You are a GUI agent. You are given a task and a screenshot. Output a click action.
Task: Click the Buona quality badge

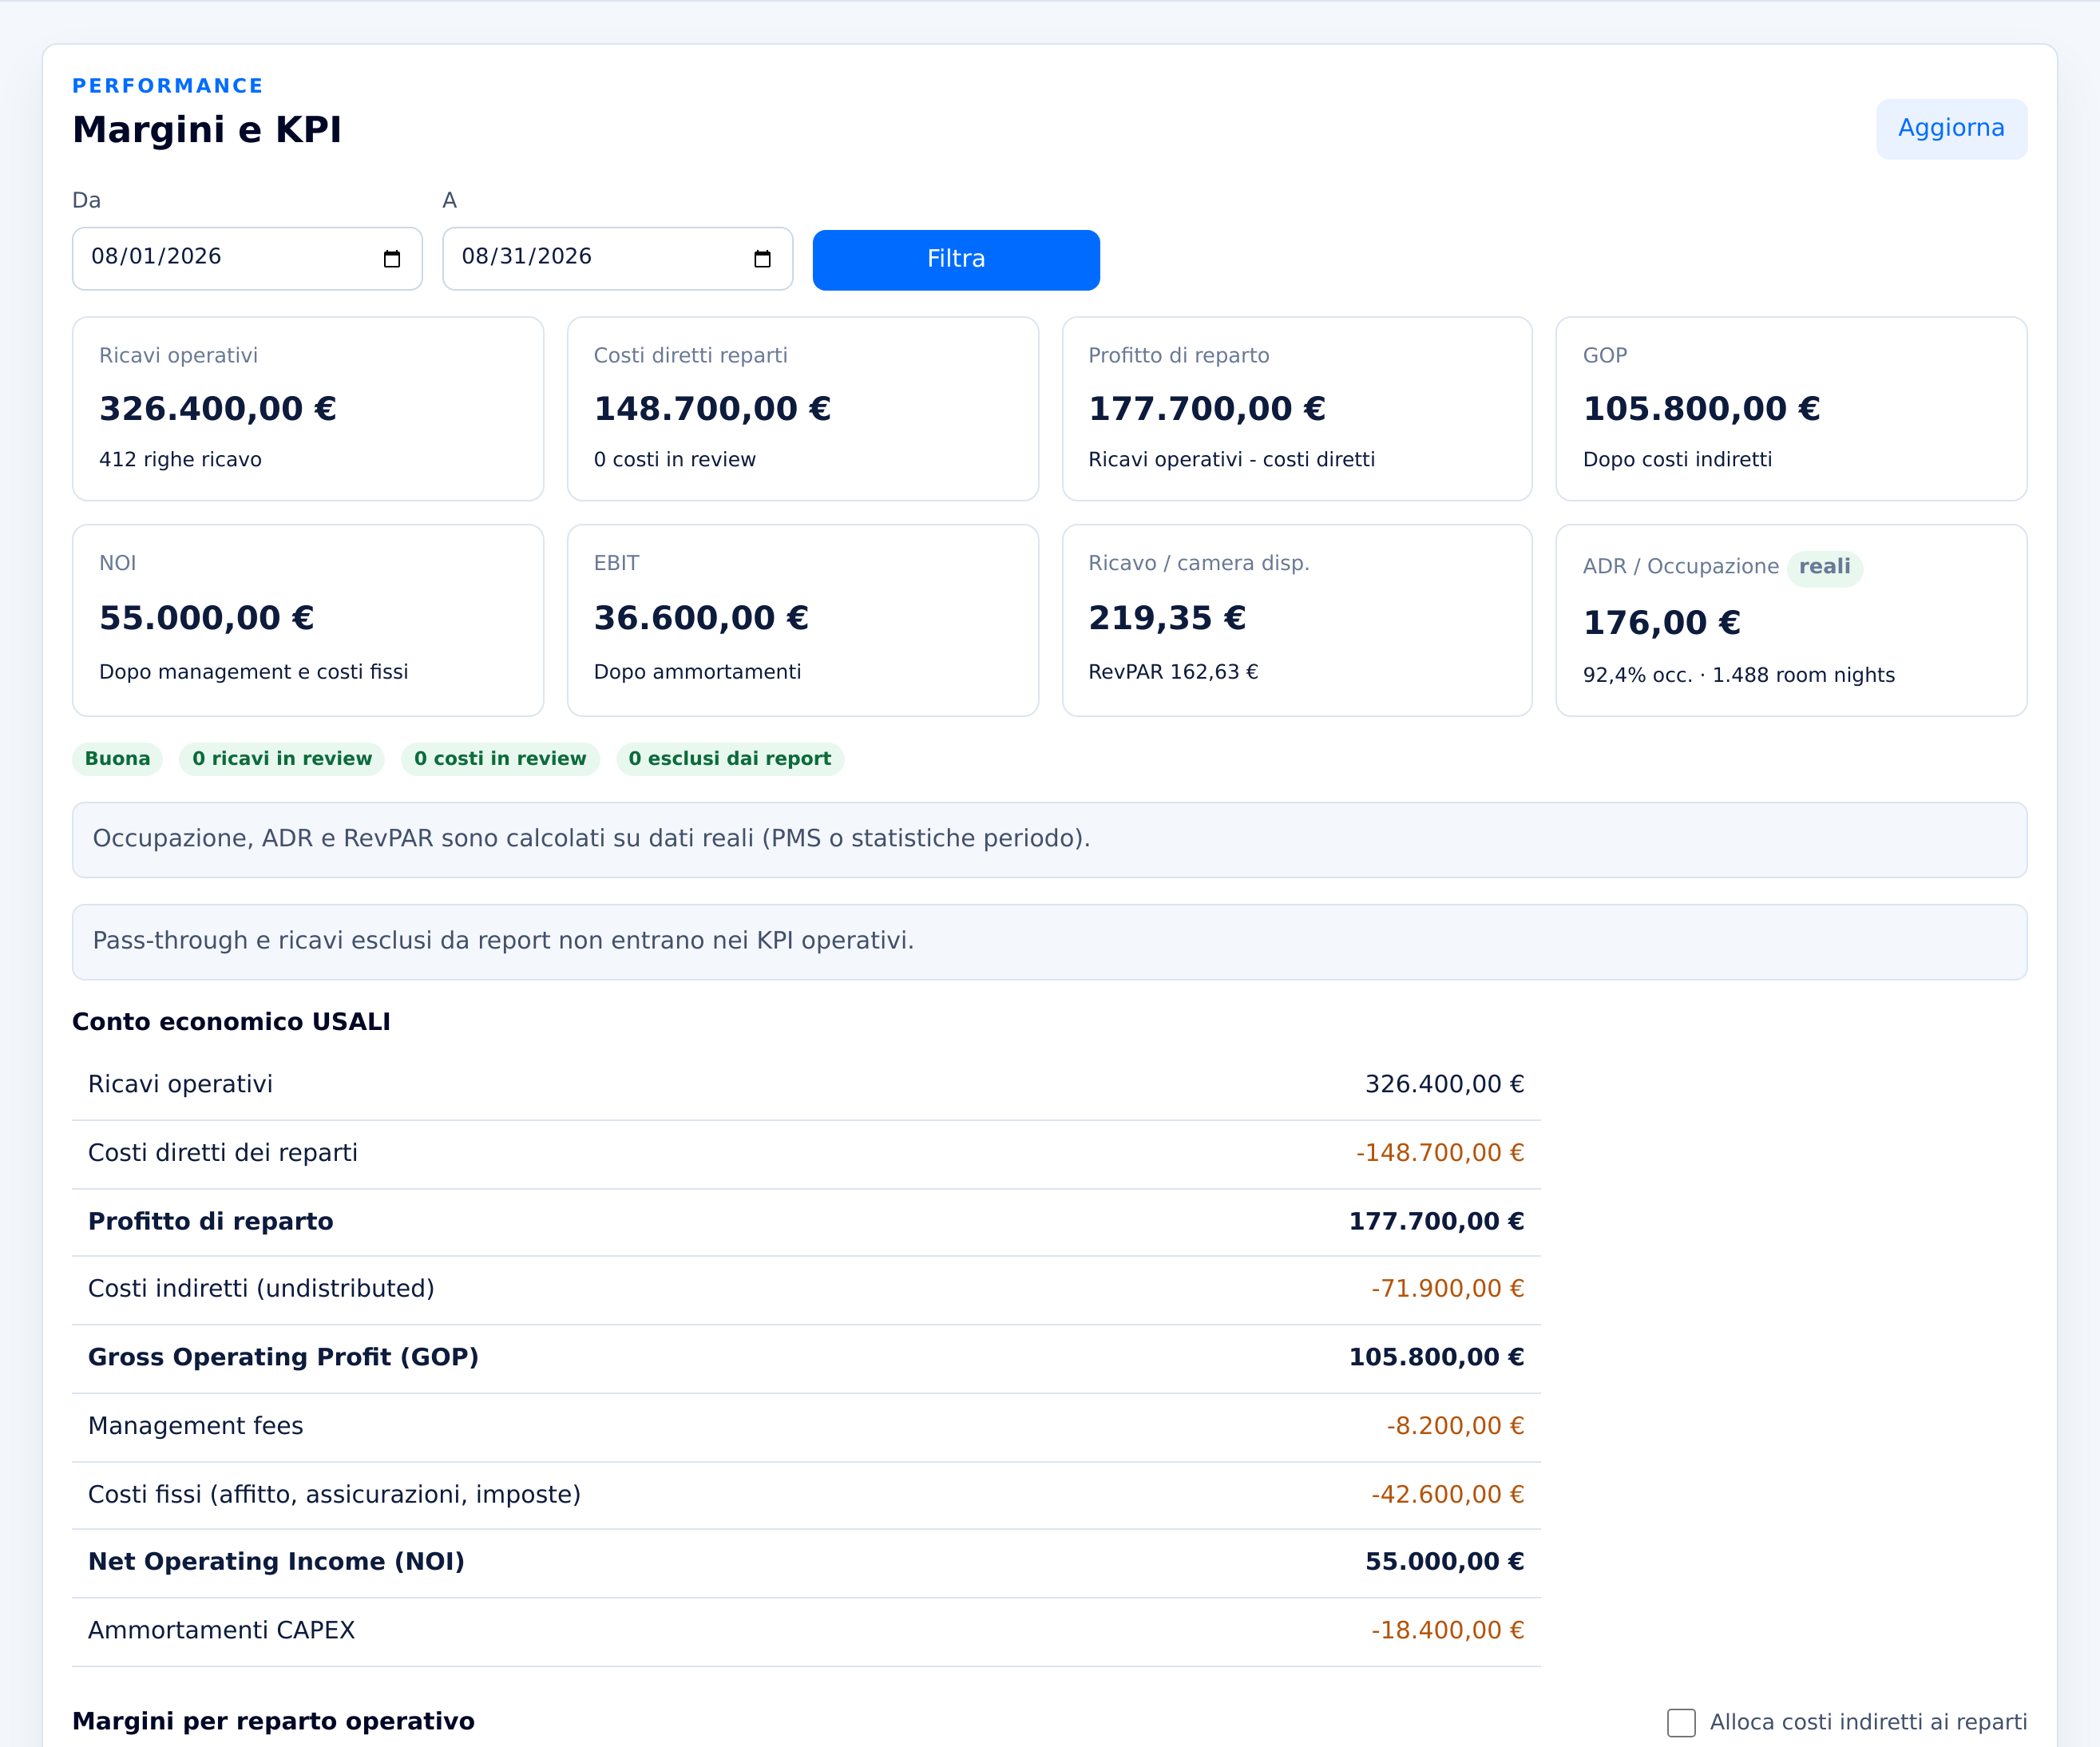click(x=118, y=759)
